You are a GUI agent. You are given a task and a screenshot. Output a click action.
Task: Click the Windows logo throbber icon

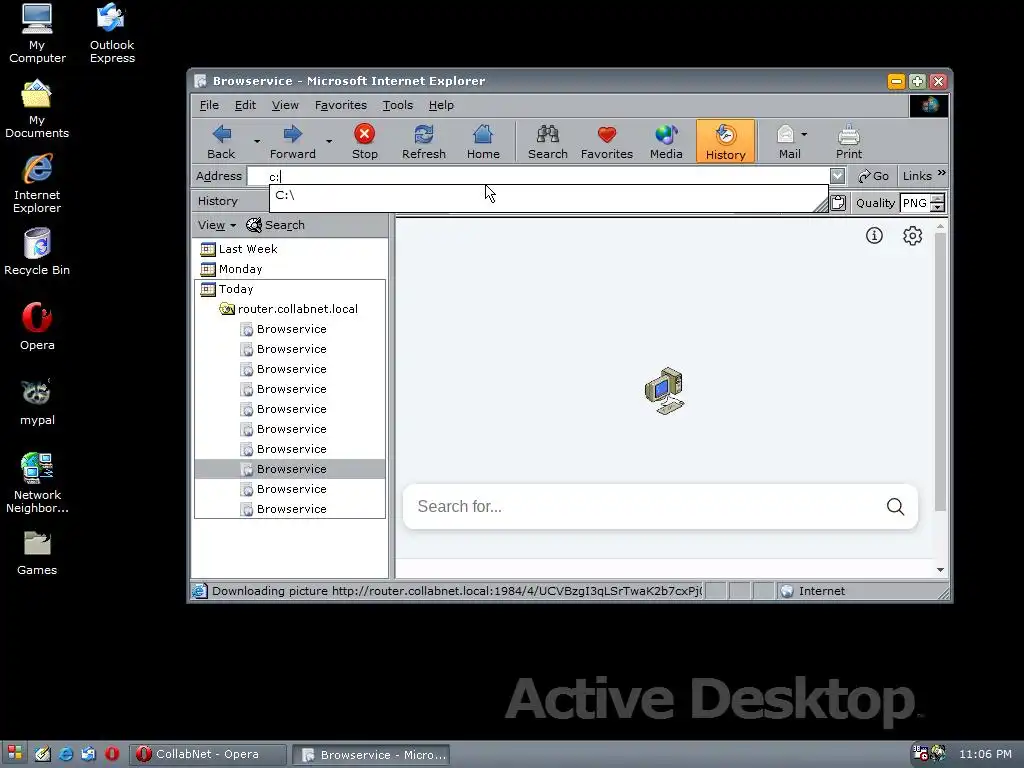click(x=929, y=105)
